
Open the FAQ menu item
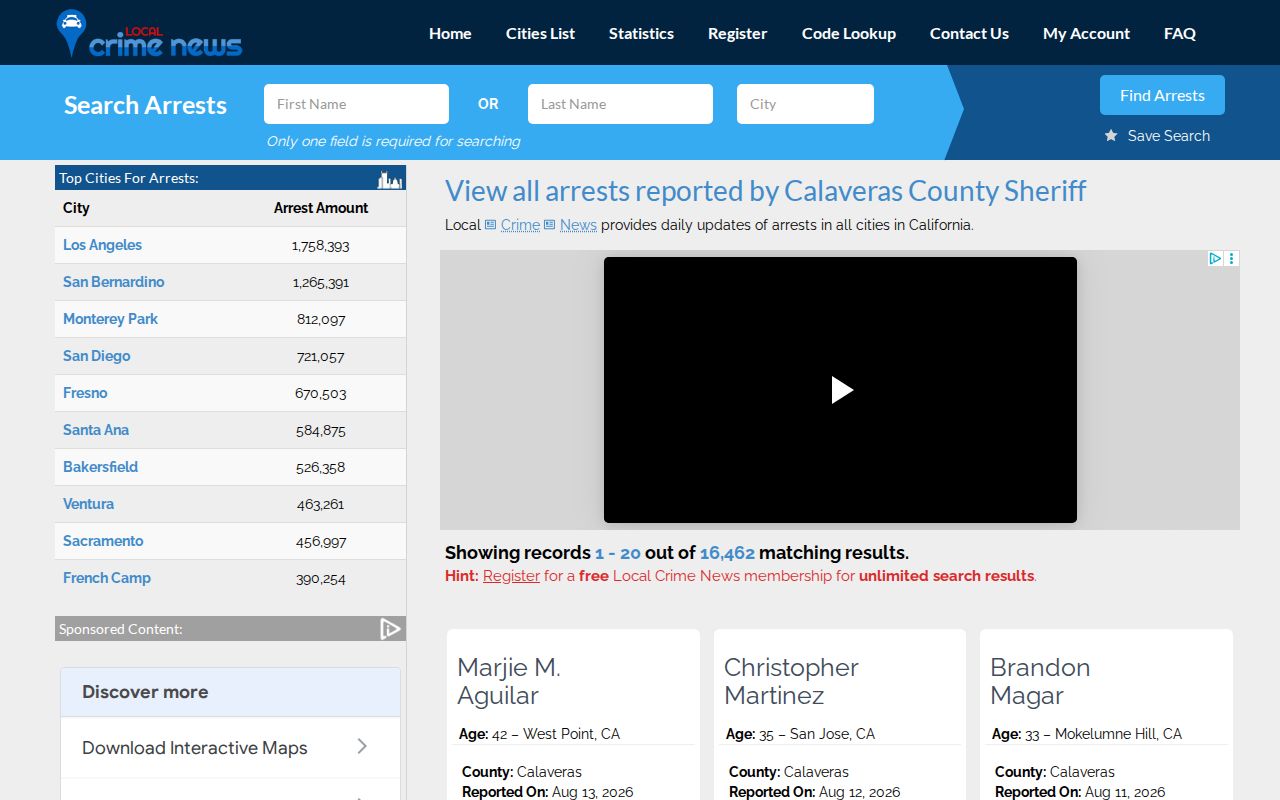pyautogui.click(x=1180, y=33)
